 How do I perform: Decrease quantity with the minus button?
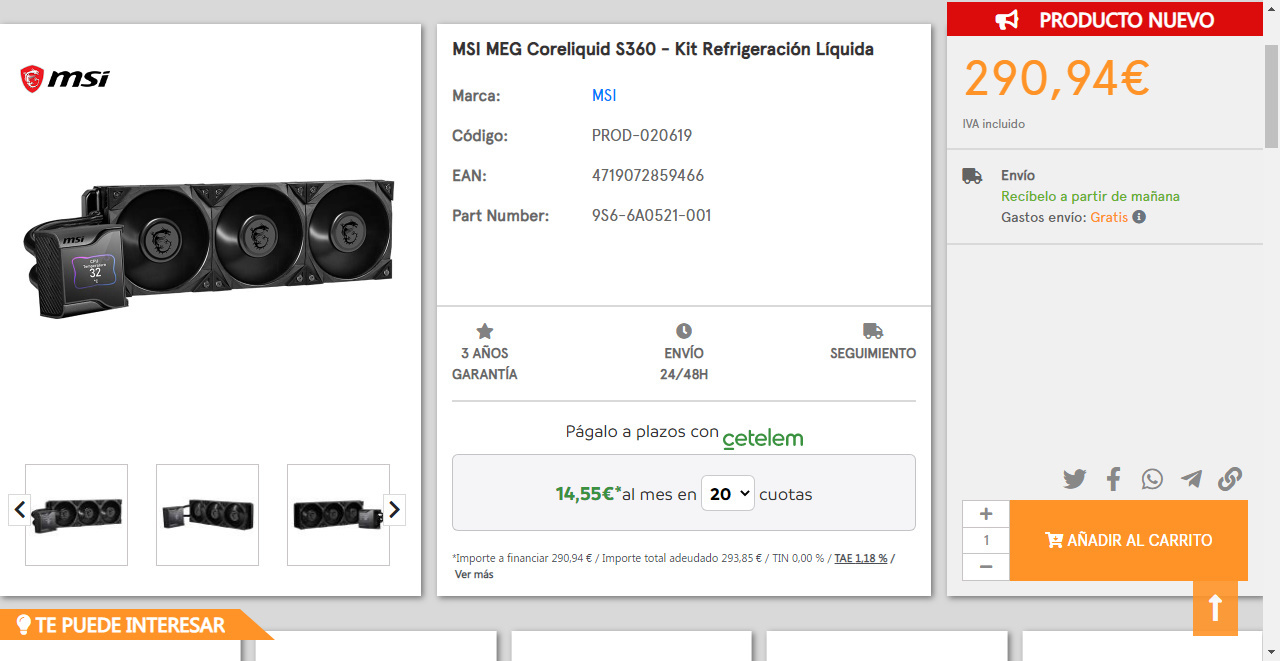pos(986,567)
